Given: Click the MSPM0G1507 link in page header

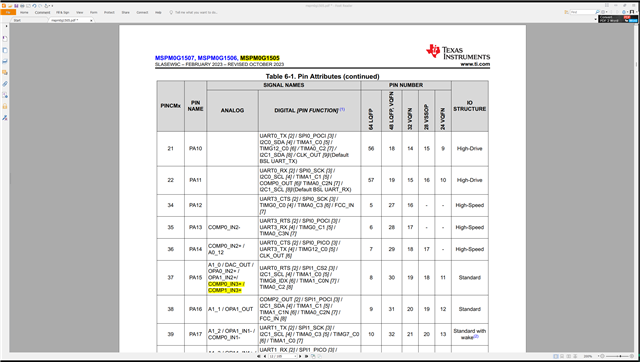Looking at the screenshot, I should [175, 58].
